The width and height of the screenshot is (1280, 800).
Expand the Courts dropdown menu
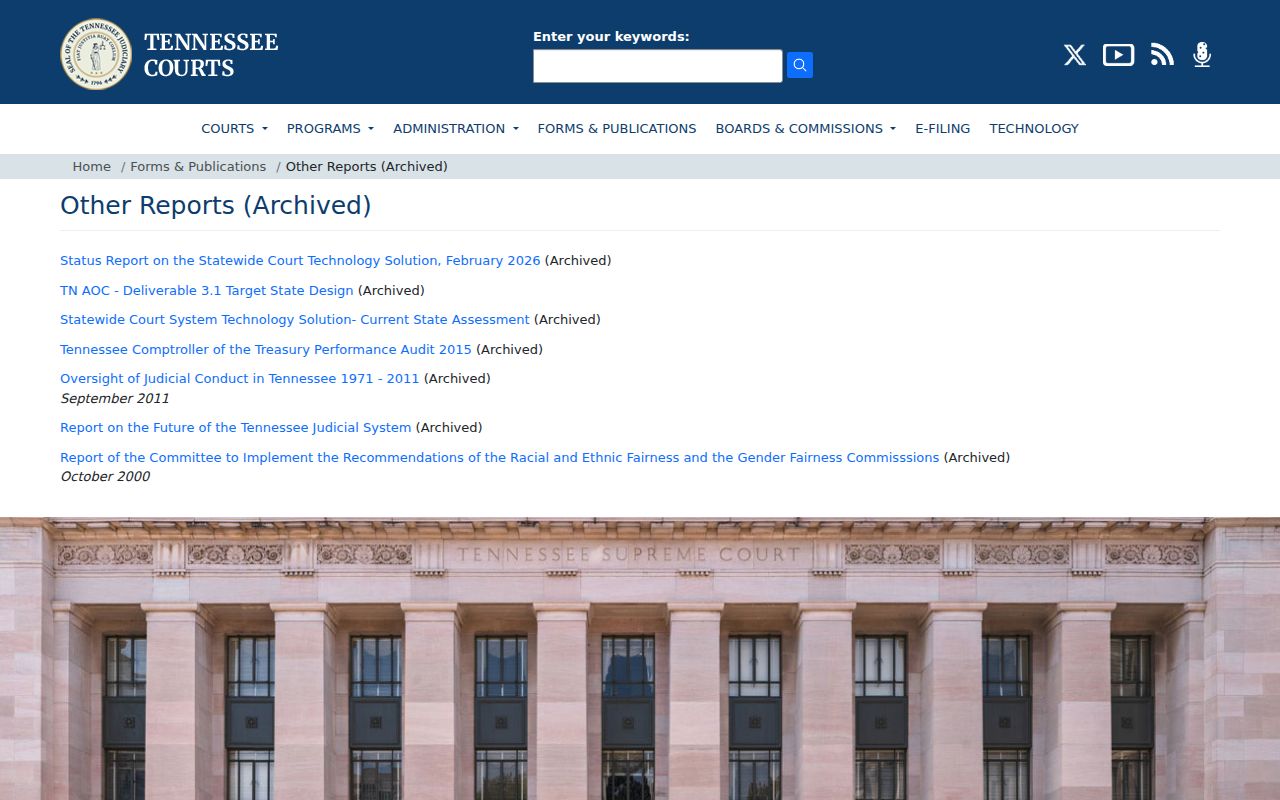[x=234, y=128]
